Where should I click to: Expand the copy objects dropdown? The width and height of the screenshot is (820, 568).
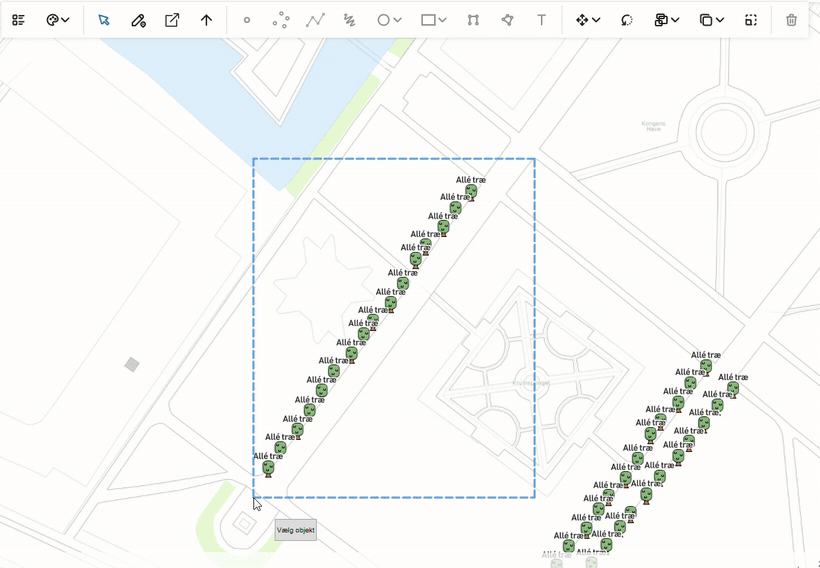pos(712,20)
